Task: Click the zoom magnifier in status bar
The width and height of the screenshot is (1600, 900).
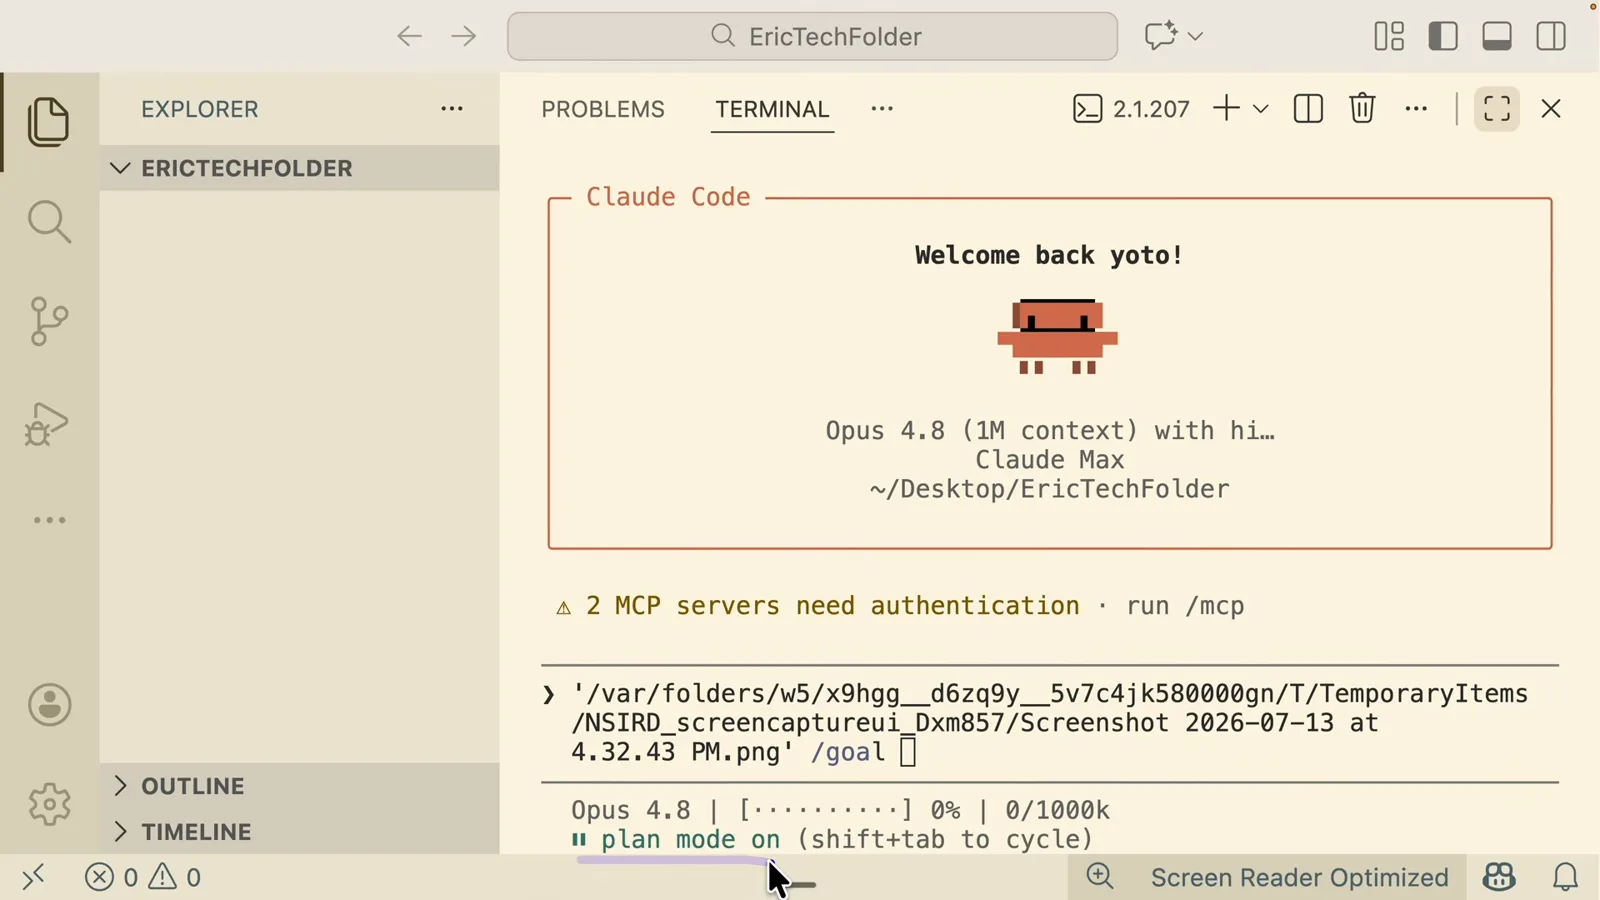Action: (x=1100, y=876)
